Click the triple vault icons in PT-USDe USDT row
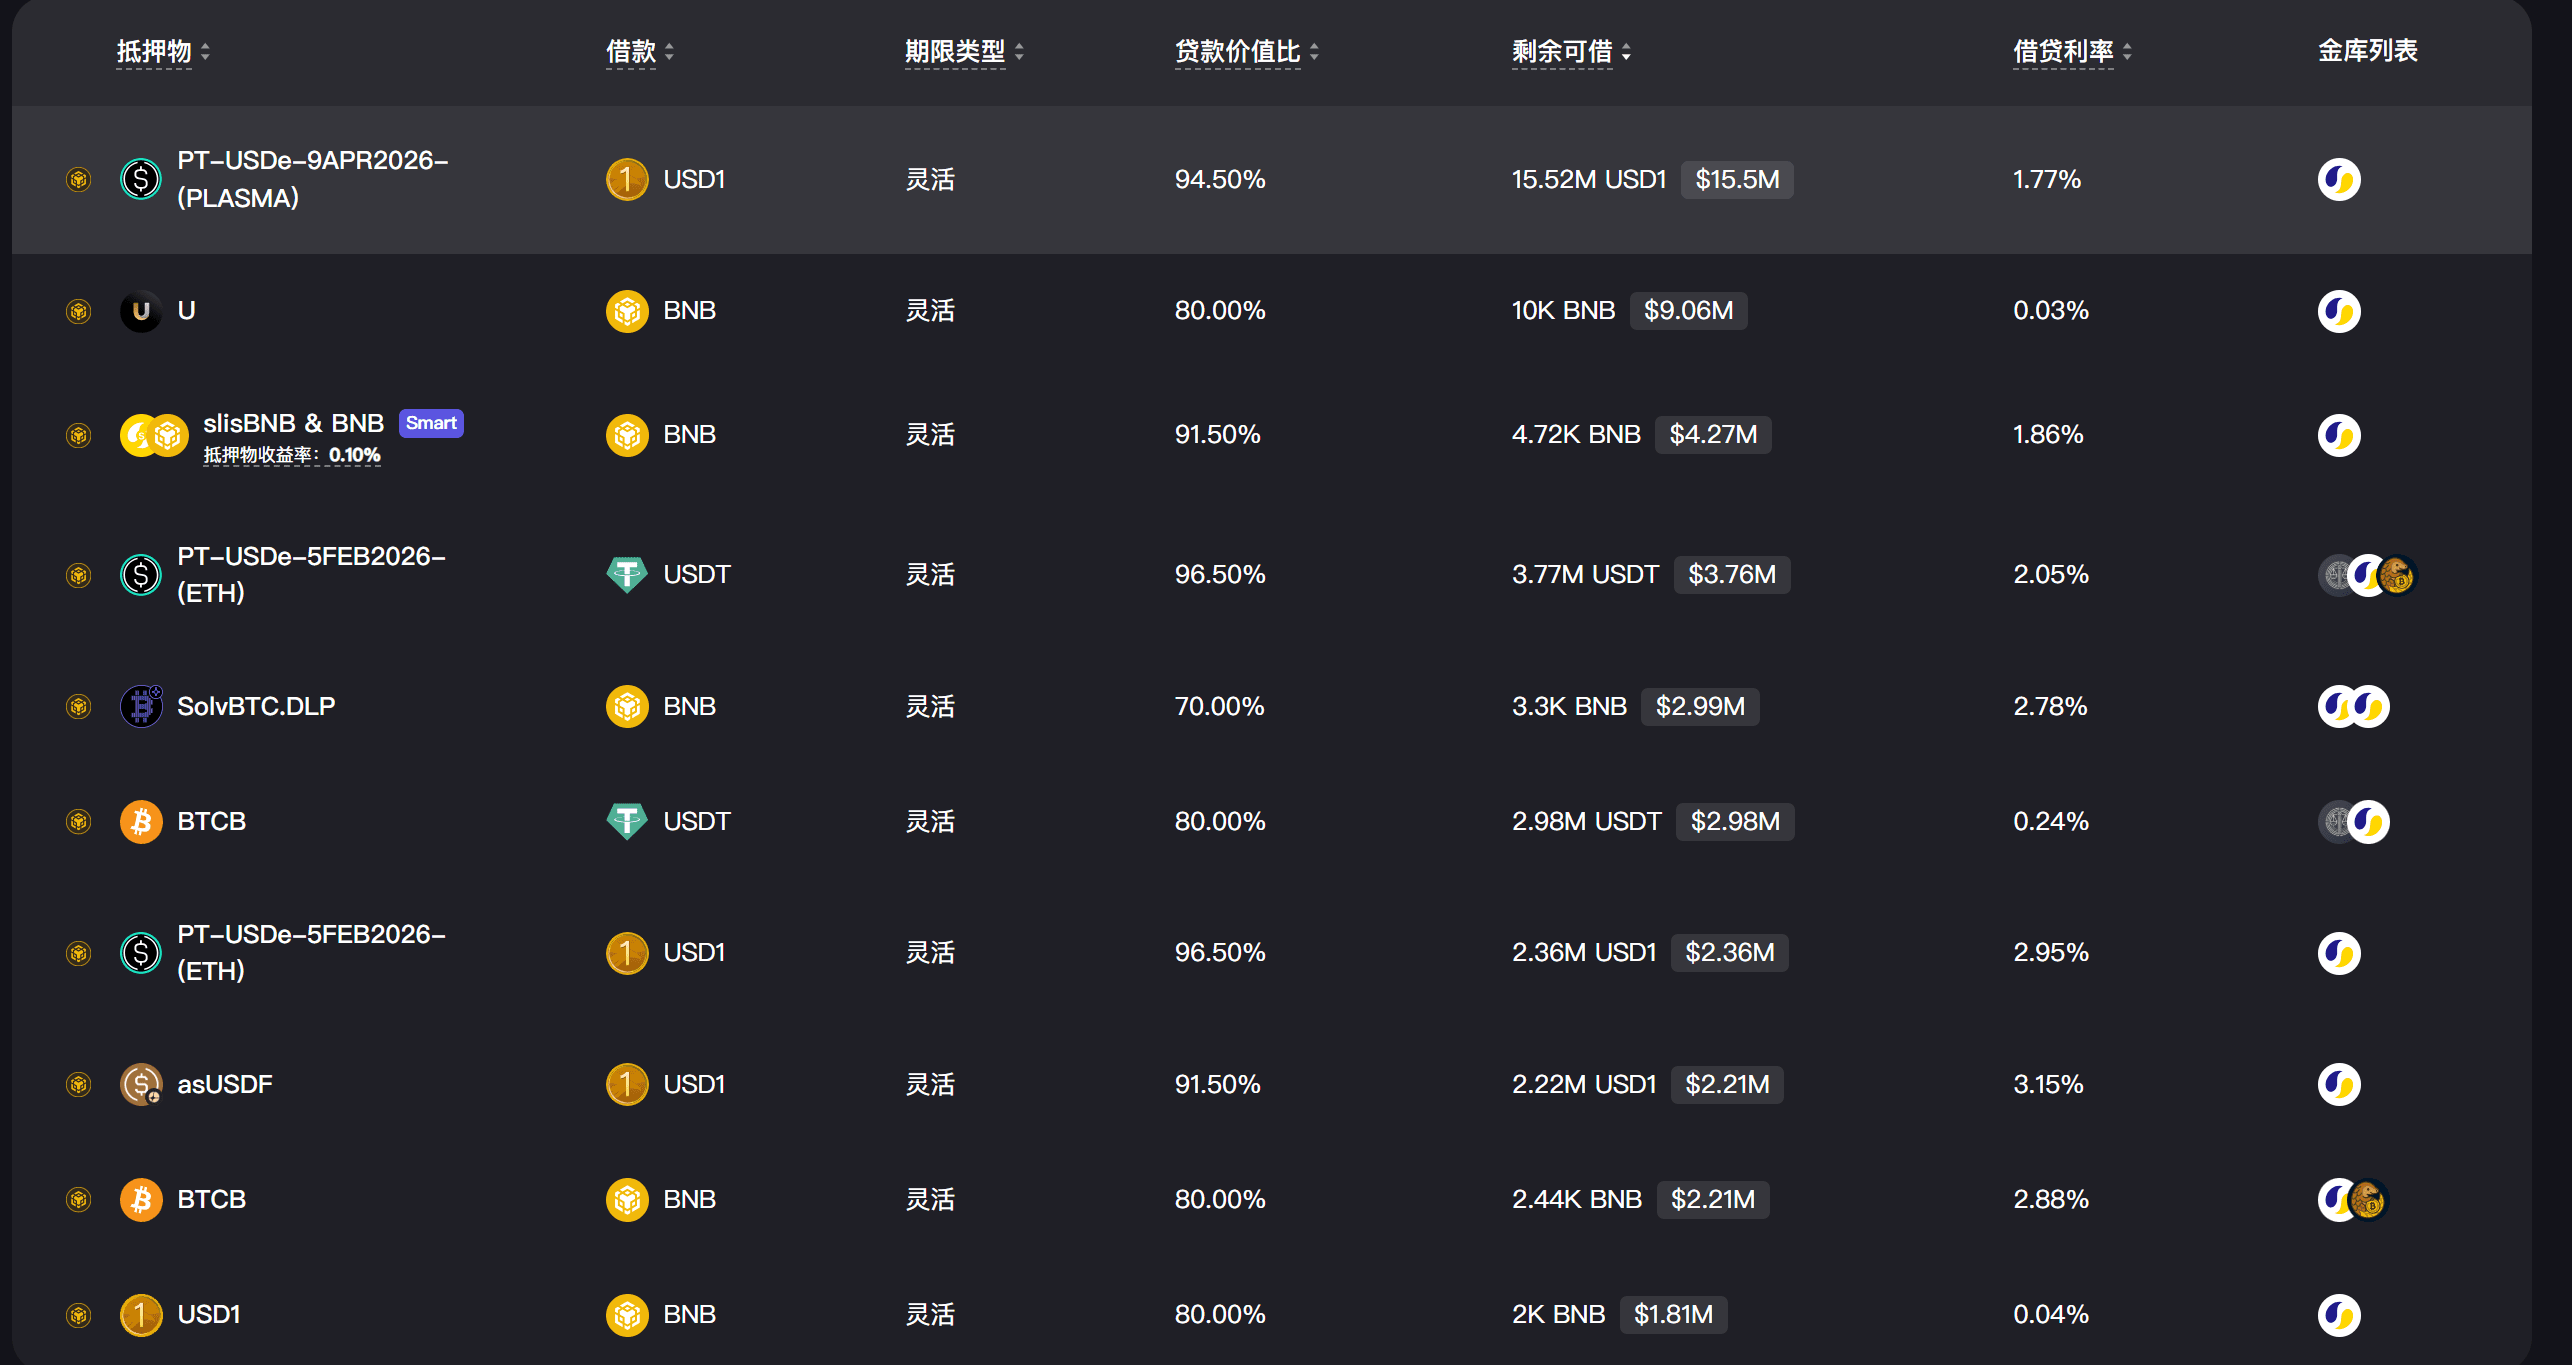This screenshot has height=1365, width=2572. 2366,575
